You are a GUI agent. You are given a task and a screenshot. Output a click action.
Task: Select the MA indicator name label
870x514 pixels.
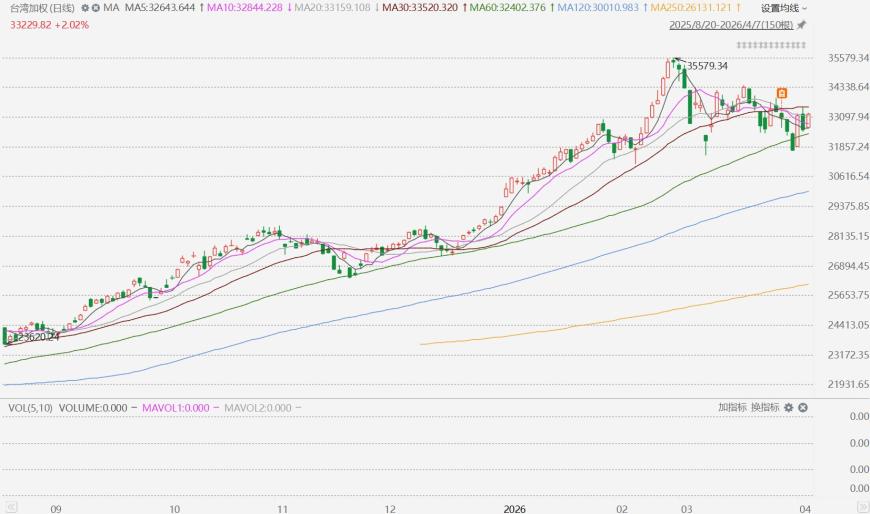pos(110,8)
